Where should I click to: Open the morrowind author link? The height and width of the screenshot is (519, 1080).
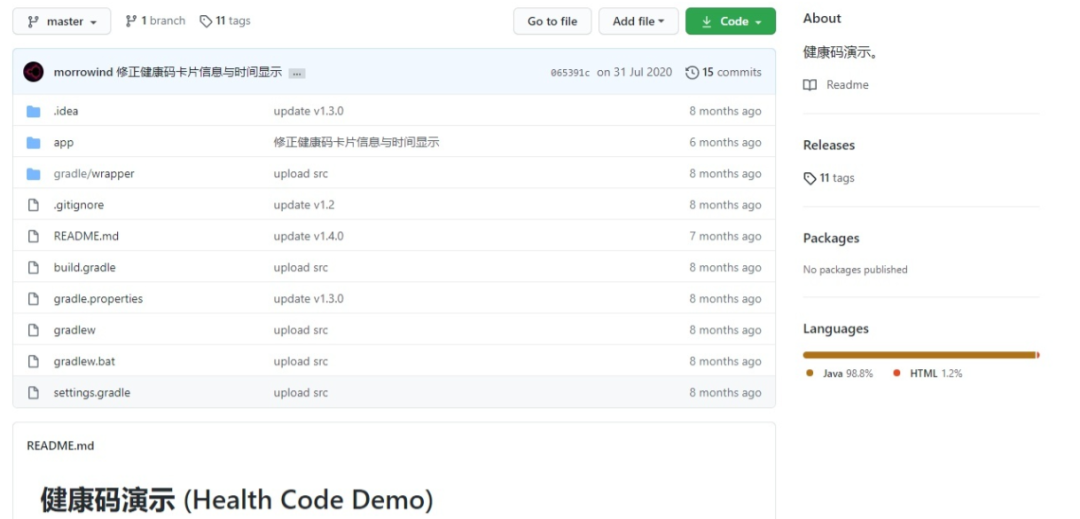click(x=83, y=72)
